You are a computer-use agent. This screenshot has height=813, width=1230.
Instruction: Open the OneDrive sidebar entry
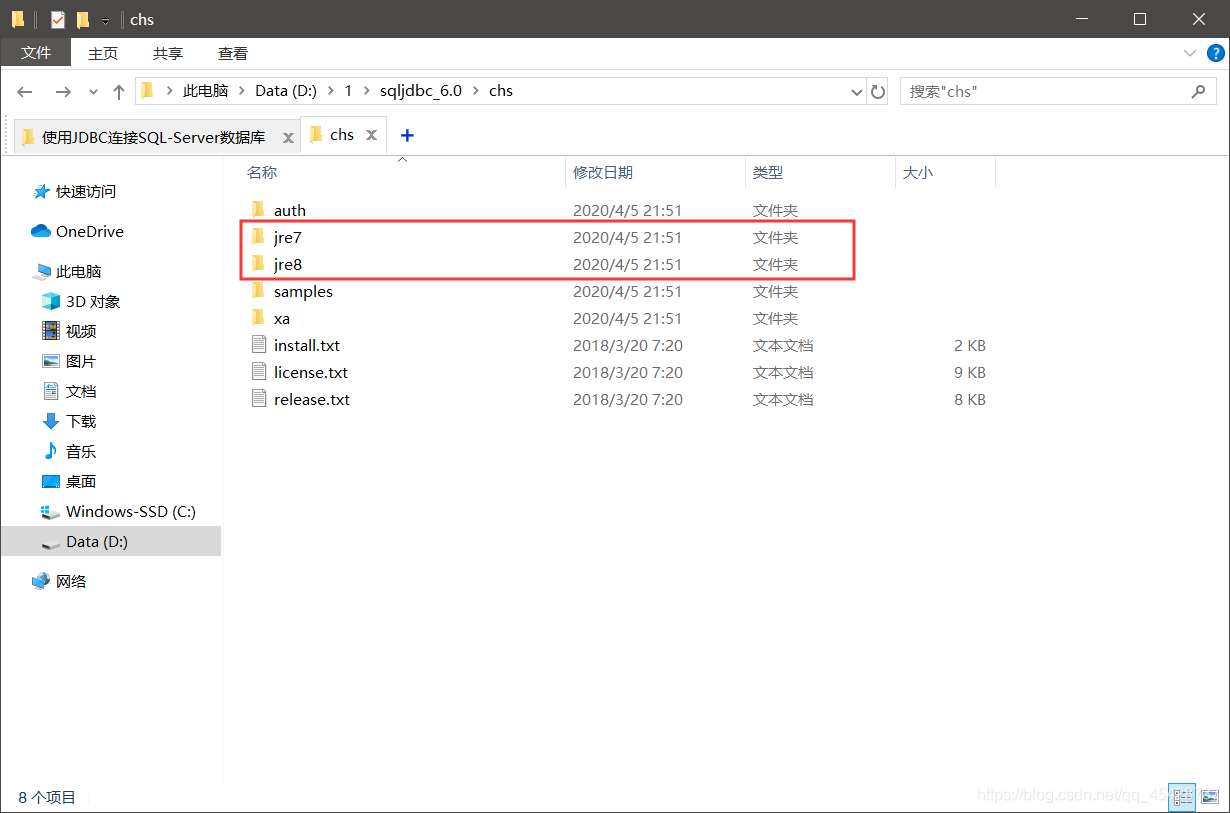point(86,231)
